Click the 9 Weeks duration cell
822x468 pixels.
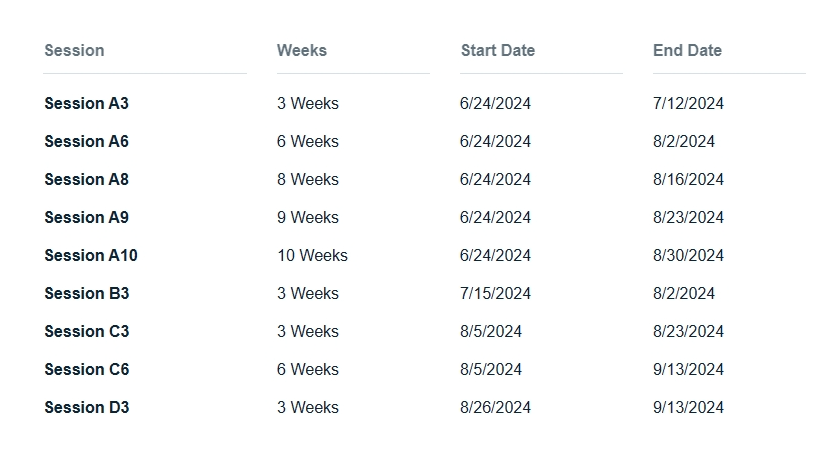point(308,217)
